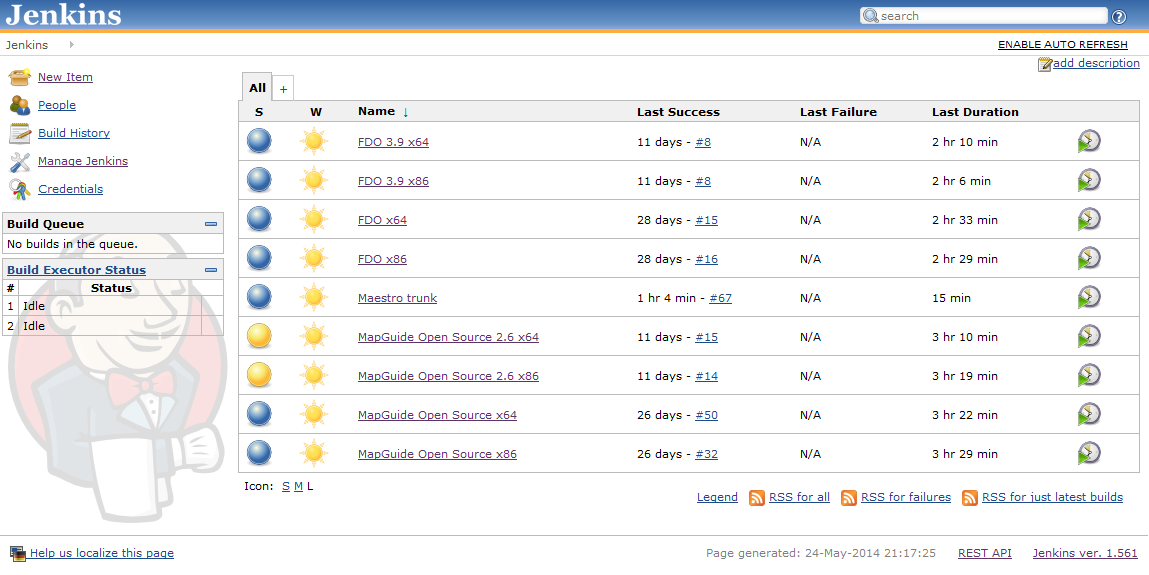Screen dimensions: 1149x575
Task: Switch icon size to S
Action: point(286,486)
